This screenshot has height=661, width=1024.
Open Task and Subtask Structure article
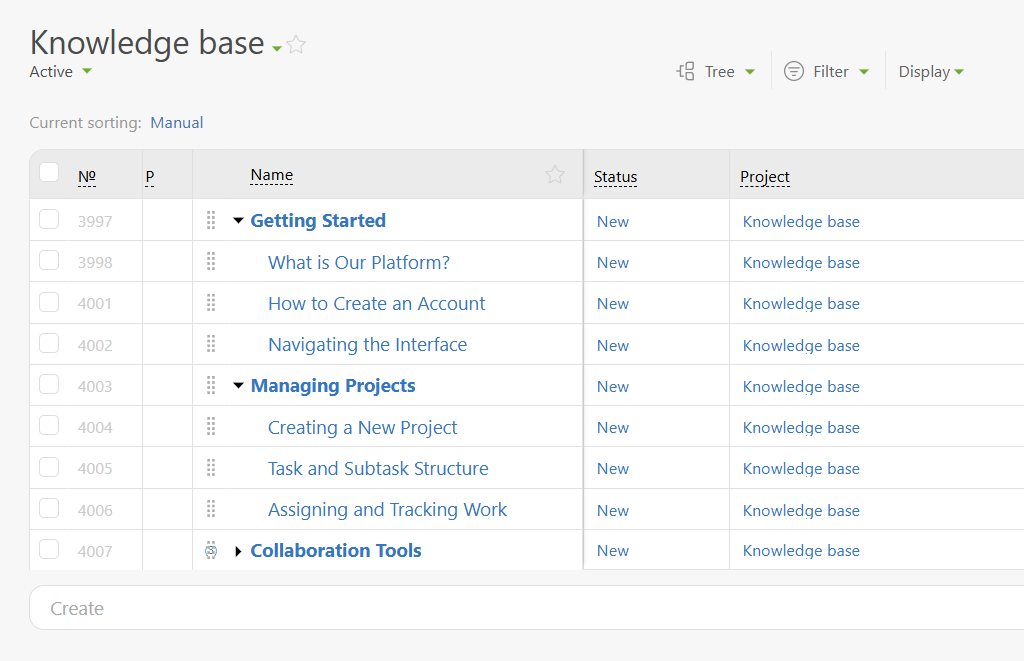378,469
